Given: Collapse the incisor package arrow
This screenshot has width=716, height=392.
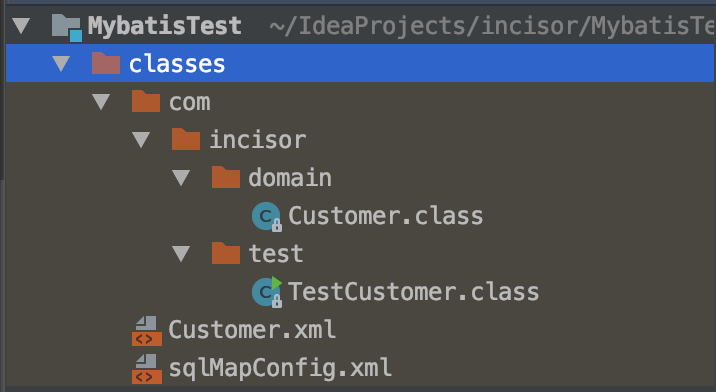Looking at the screenshot, I should (x=141, y=139).
